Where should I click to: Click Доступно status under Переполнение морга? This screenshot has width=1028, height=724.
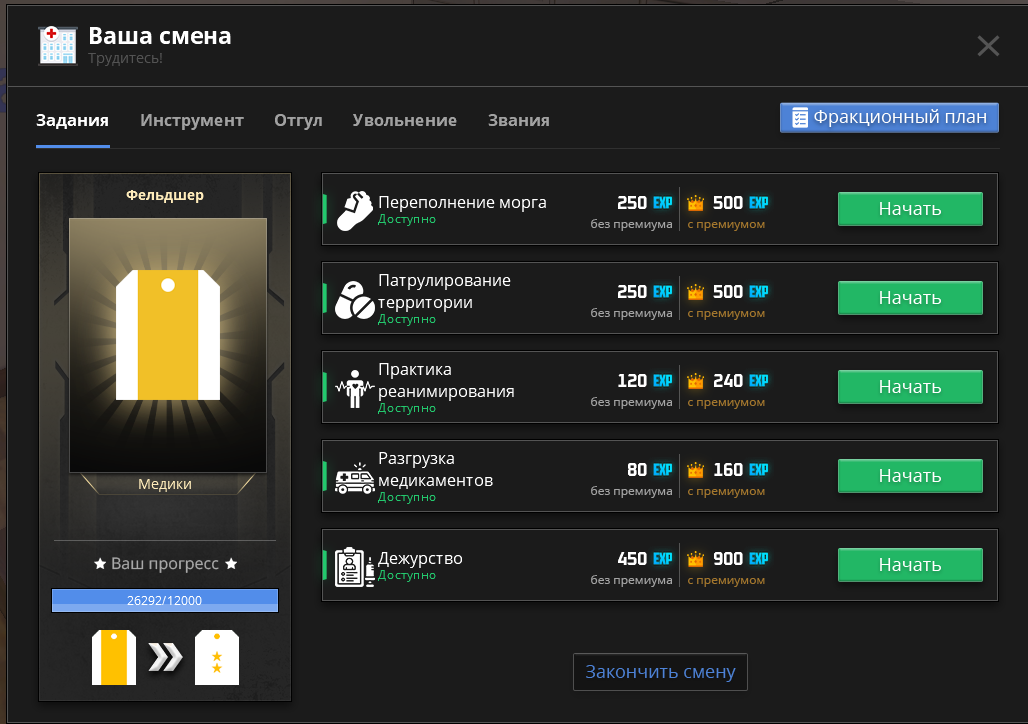tap(406, 219)
